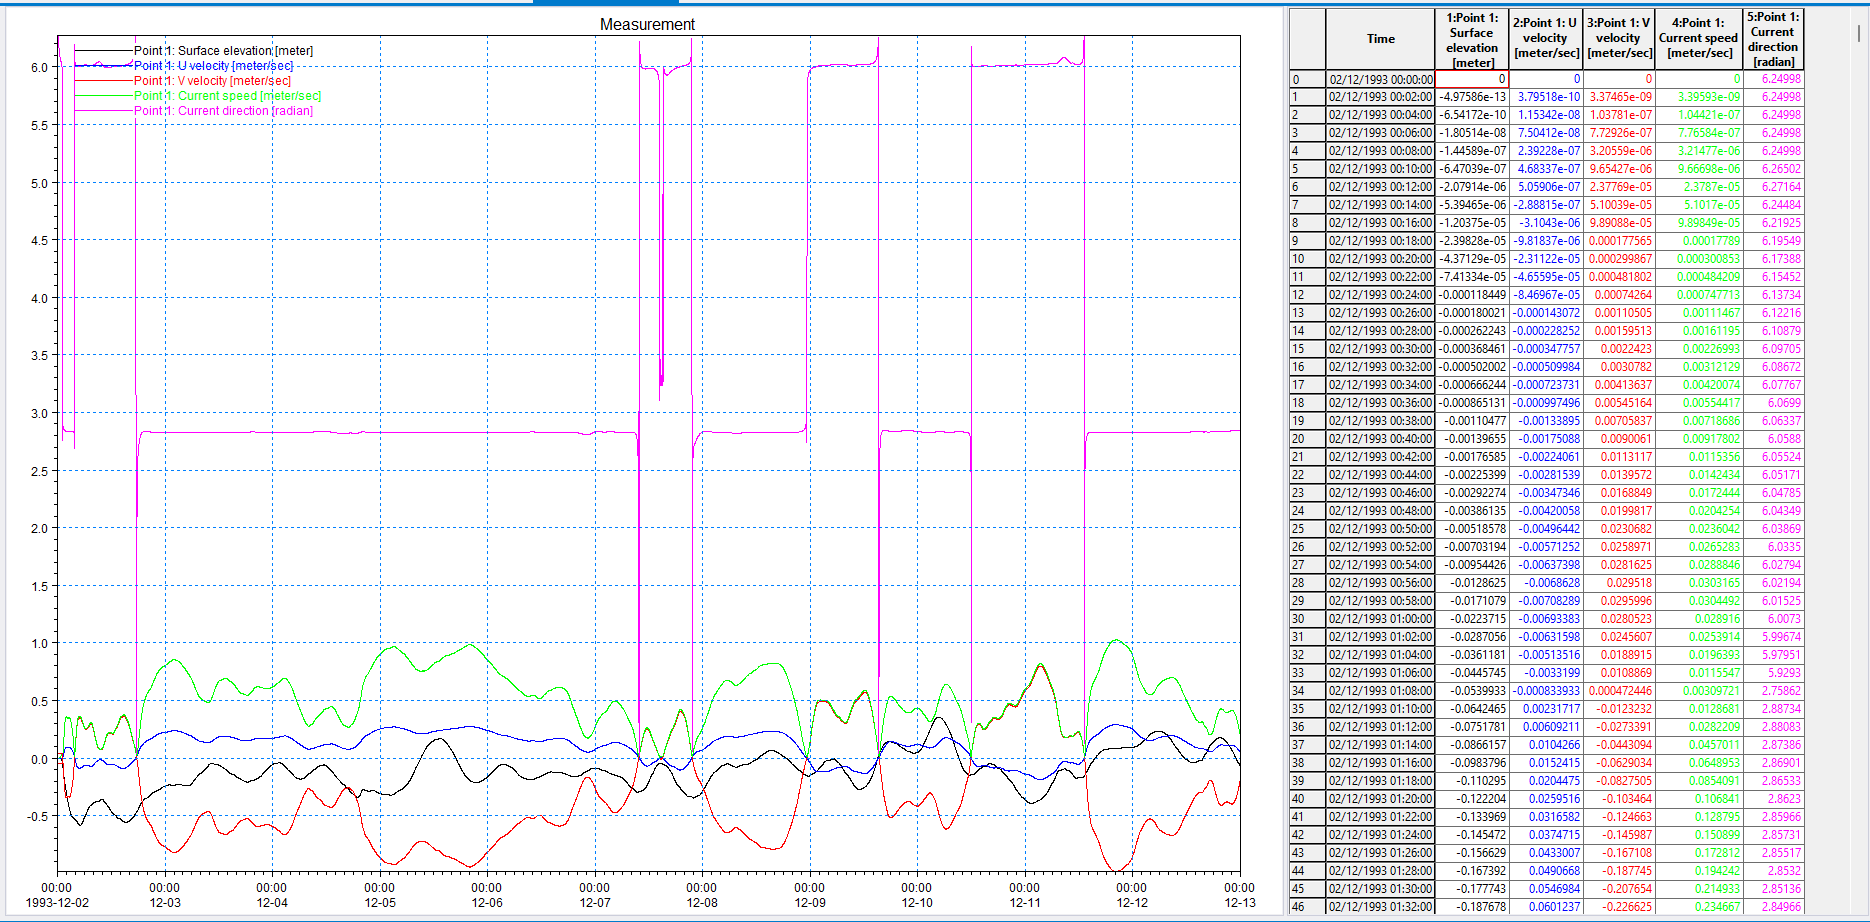Select the Surface elevation column header
Viewport: 1870px width, 922px height.
(x=1472, y=39)
